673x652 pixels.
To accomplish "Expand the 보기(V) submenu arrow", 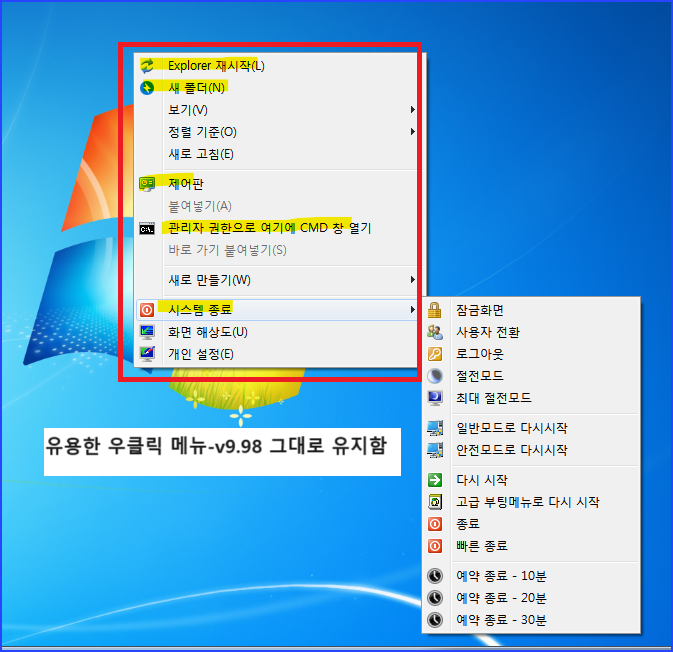I will [412, 110].
